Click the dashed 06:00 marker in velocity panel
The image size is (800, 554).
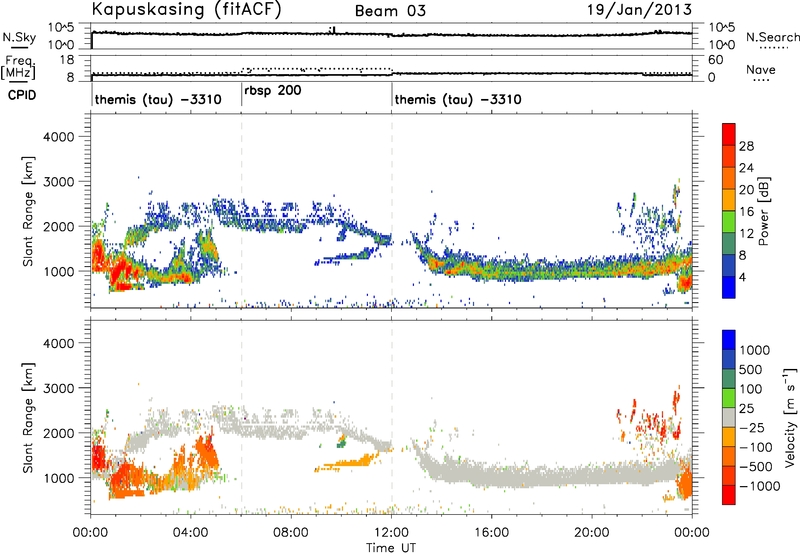click(241, 417)
